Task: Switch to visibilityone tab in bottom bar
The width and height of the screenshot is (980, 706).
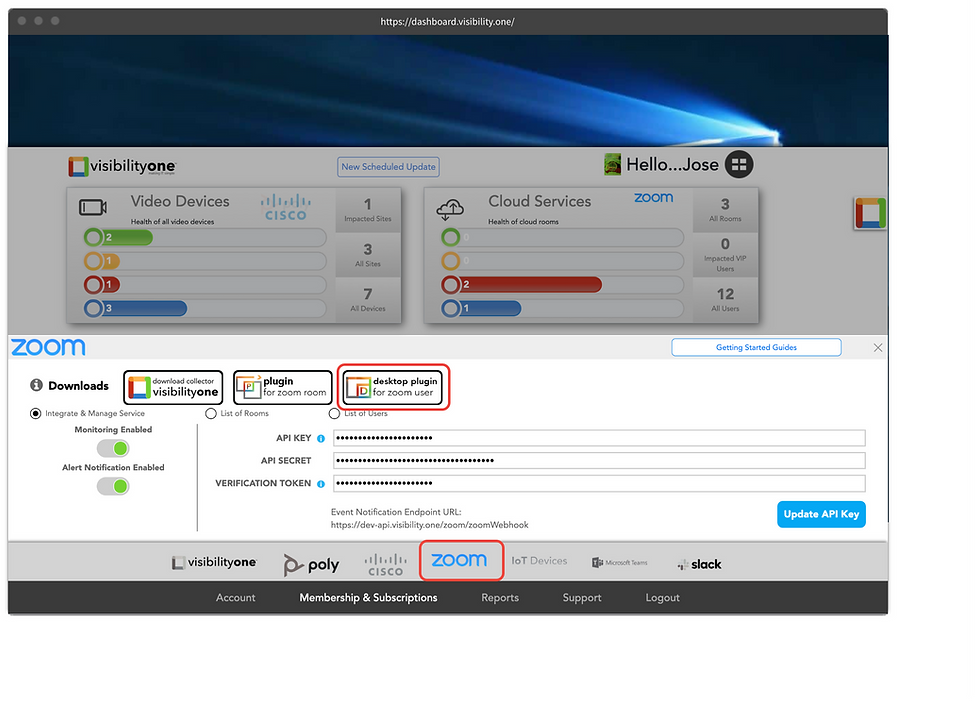Action: (x=214, y=562)
